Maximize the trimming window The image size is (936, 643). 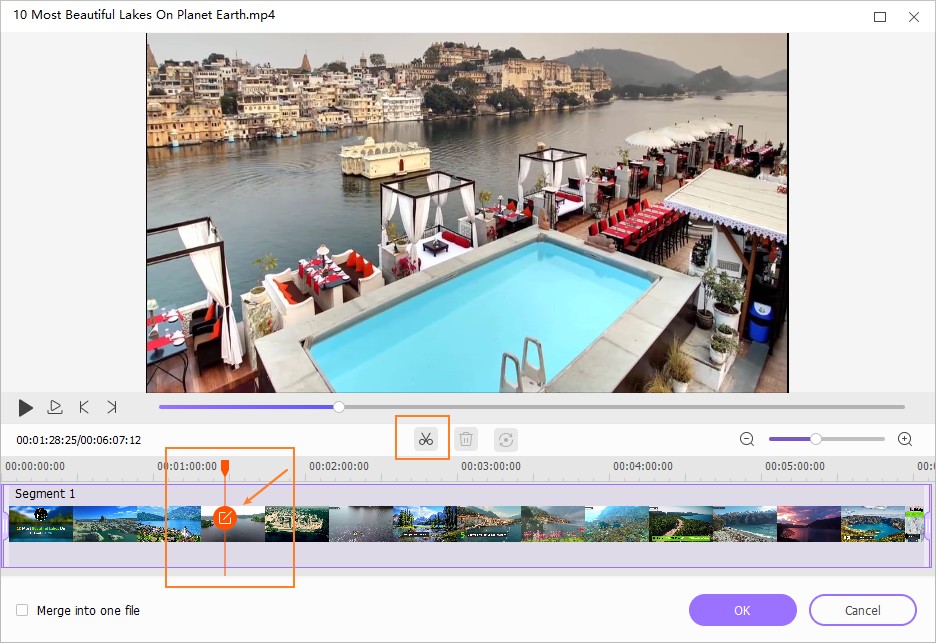point(880,17)
